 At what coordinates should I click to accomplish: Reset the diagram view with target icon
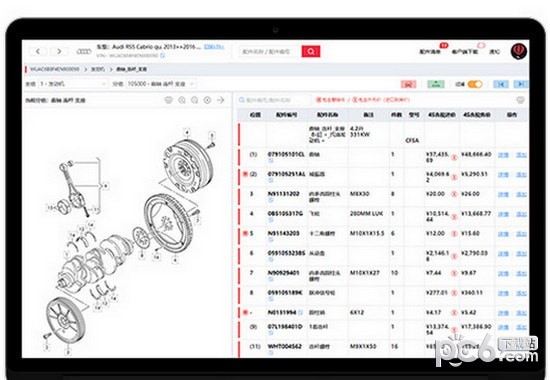point(207,100)
